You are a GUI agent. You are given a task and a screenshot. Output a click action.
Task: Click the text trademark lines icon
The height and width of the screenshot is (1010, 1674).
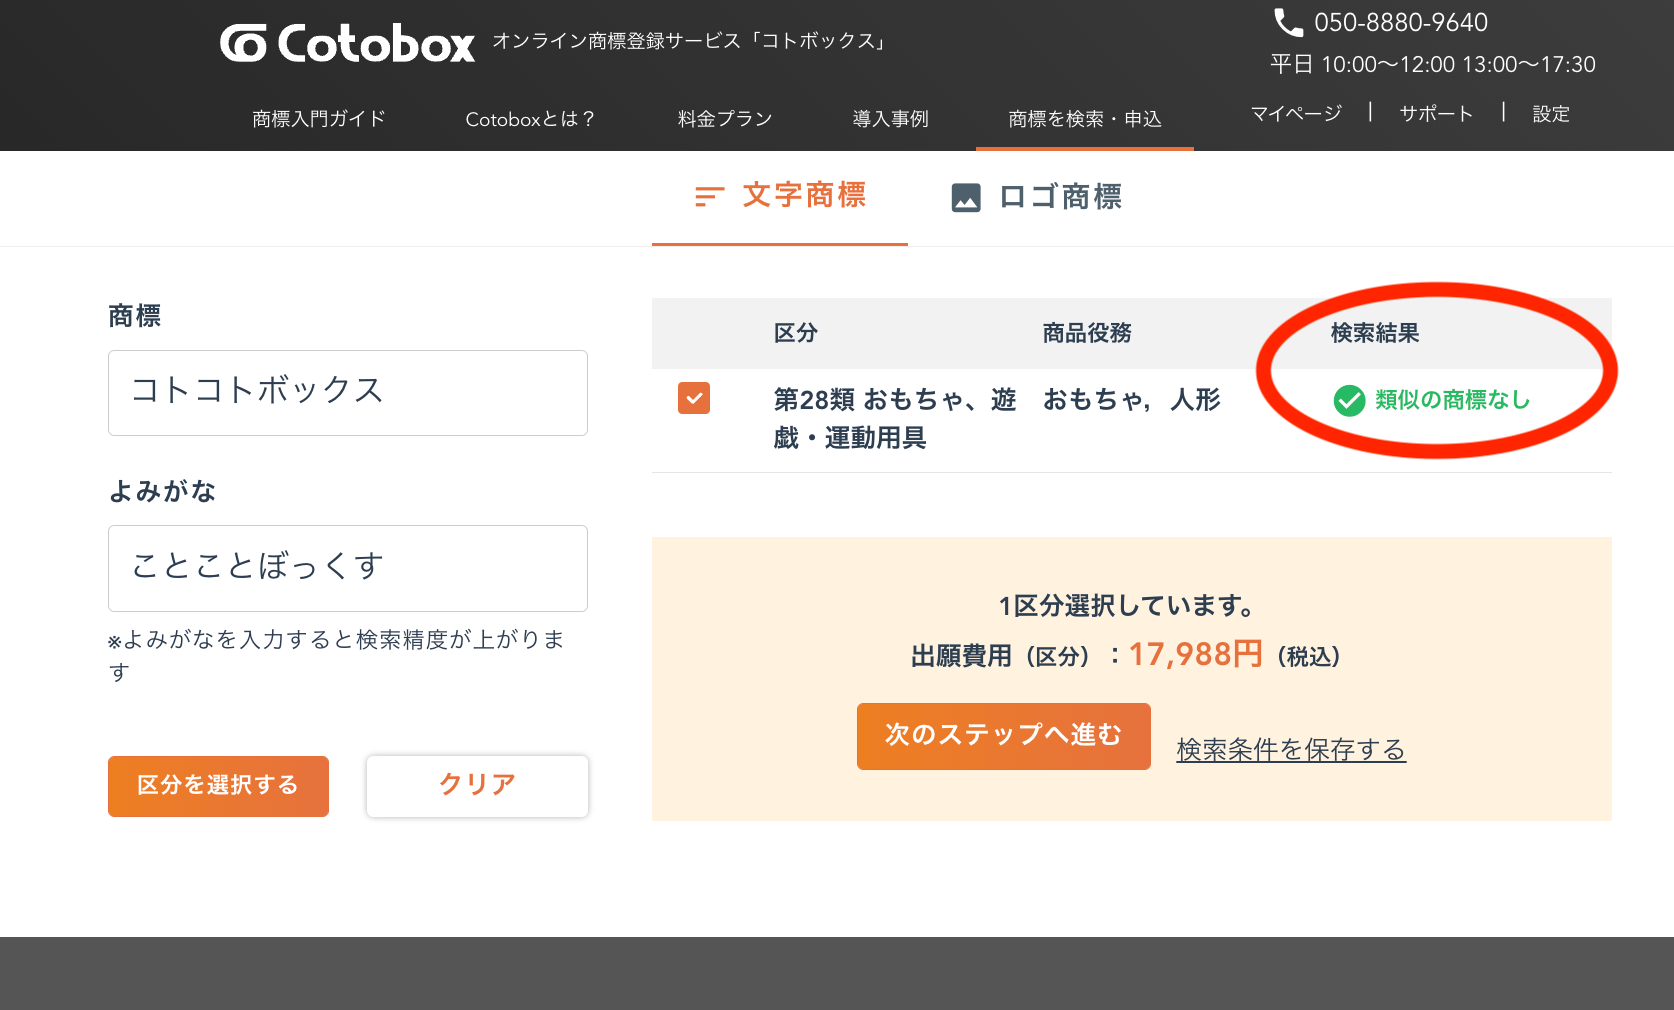[x=709, y=197]
